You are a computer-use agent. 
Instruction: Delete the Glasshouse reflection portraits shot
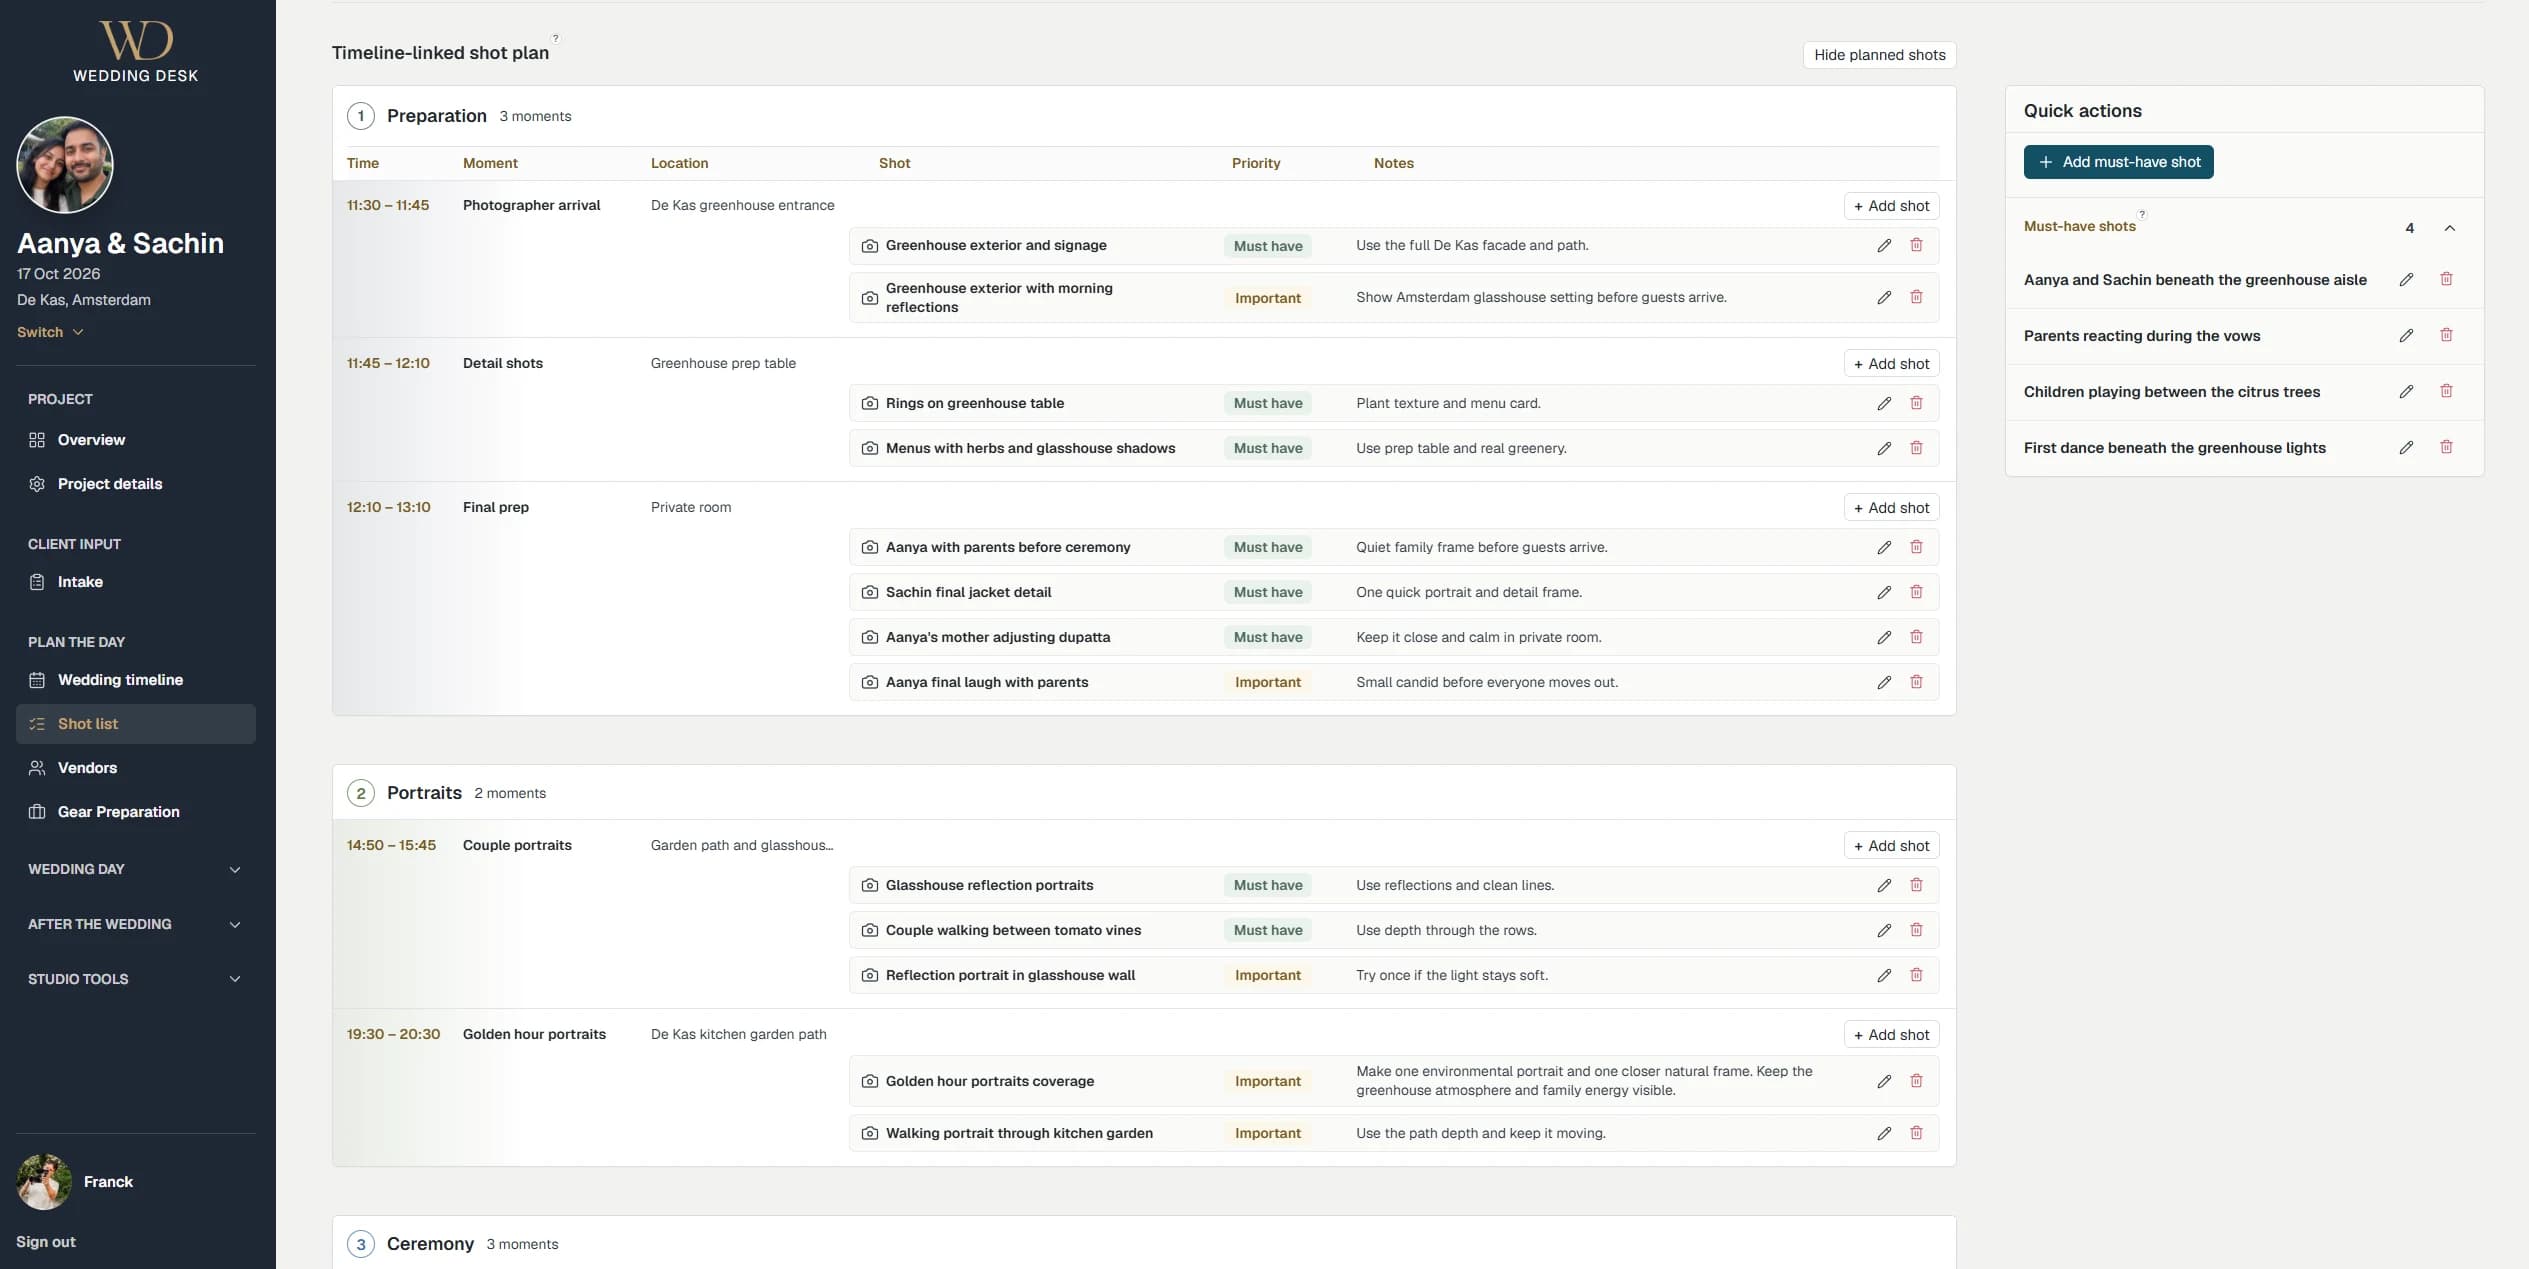(1916, 885)
